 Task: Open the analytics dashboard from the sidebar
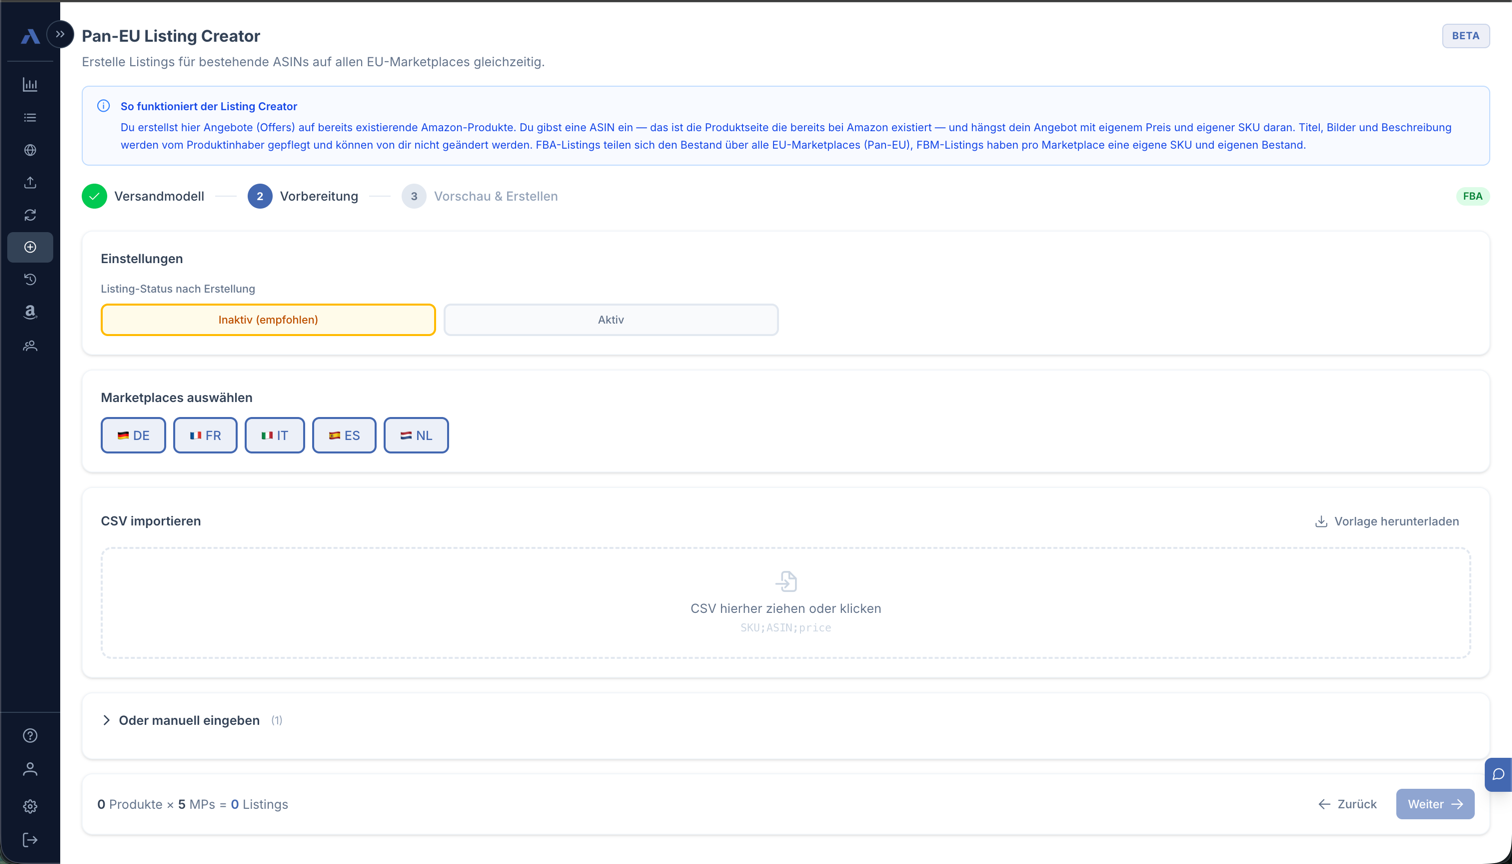(x=30, y=84)
